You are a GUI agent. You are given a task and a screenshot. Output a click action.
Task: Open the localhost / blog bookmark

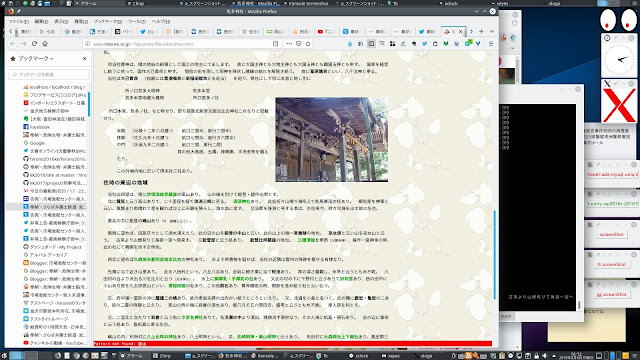tap(55, 87)
